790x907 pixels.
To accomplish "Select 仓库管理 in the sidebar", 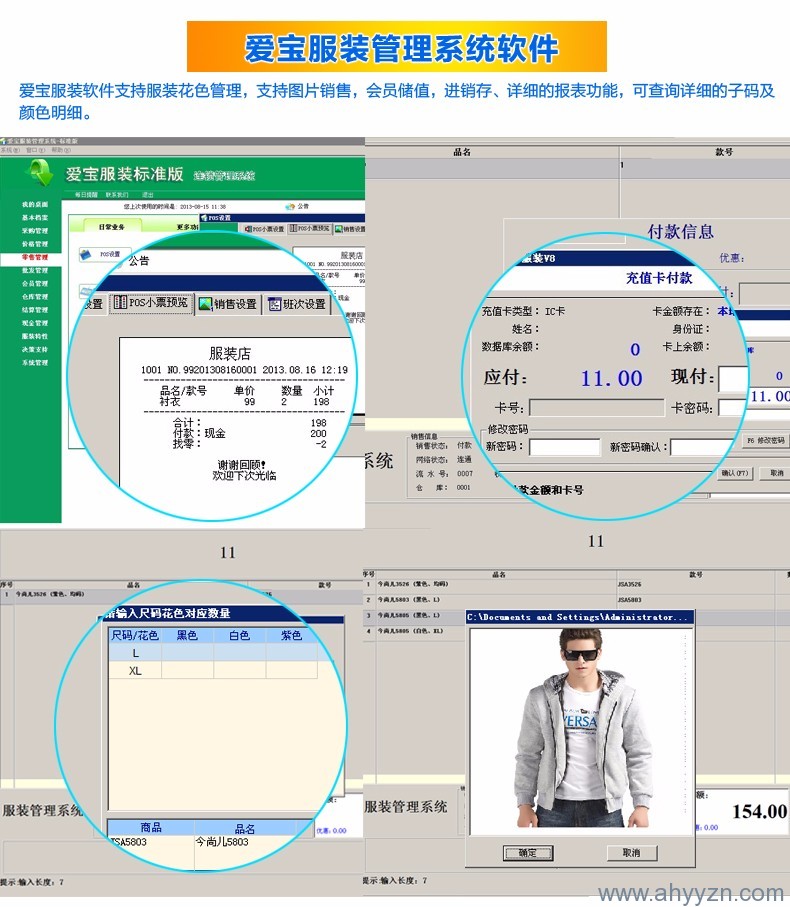I will pyautogui.click(x=34, y=296).
